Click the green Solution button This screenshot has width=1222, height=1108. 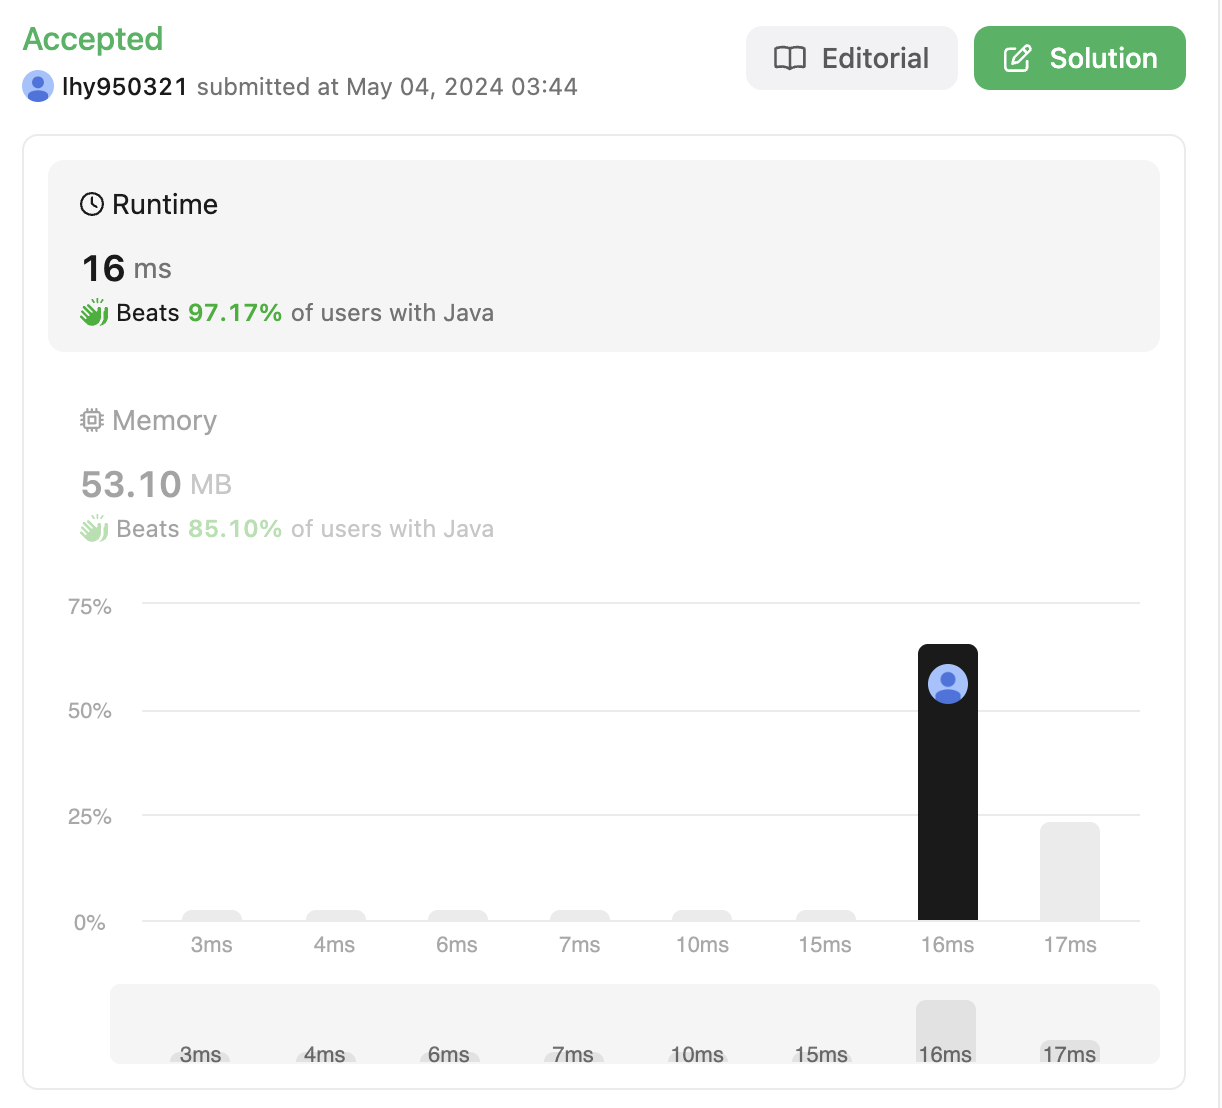[1079, 58]
